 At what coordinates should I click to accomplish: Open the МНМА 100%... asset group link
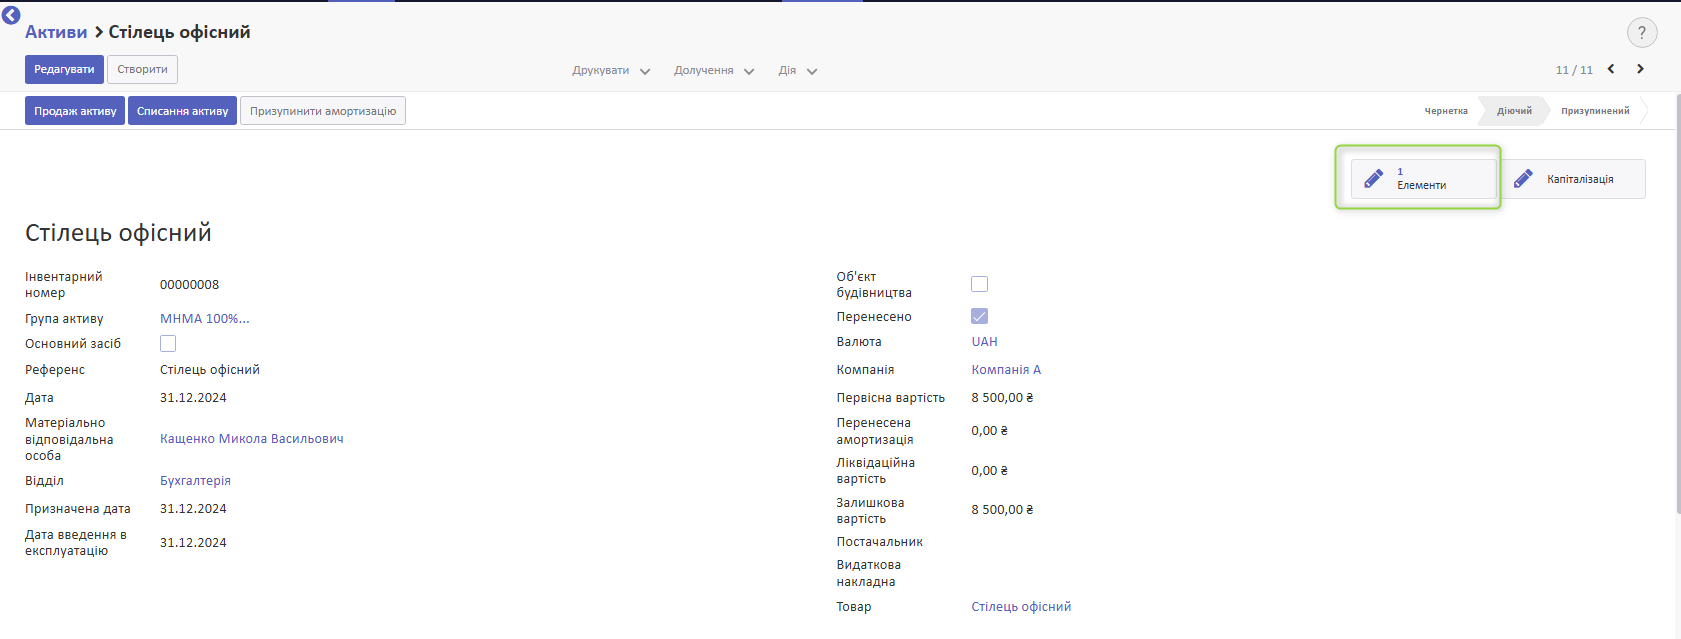(x=205, y=319)
